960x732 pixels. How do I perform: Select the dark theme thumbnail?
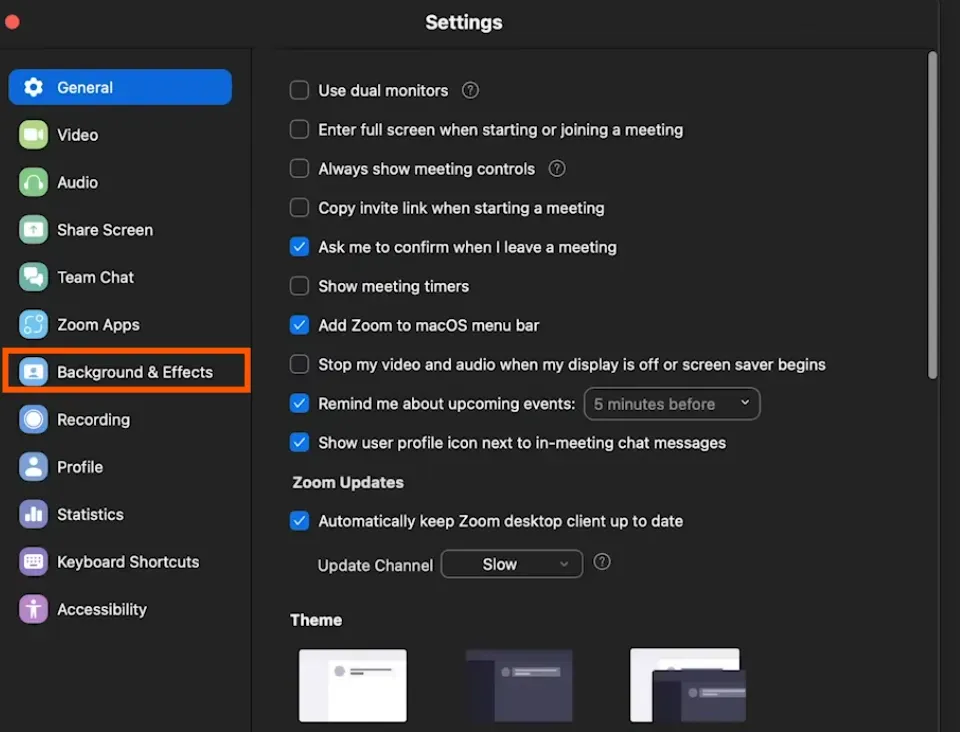point(518,685)
